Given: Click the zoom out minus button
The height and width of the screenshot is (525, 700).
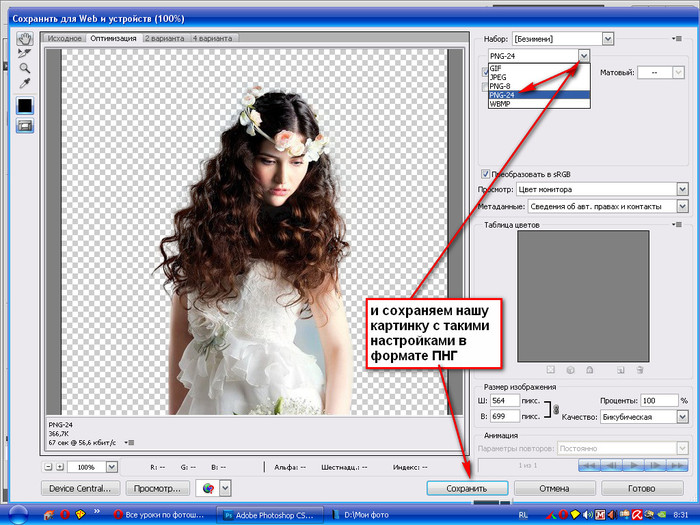Looking at the screenshot, I should (48, 467).
